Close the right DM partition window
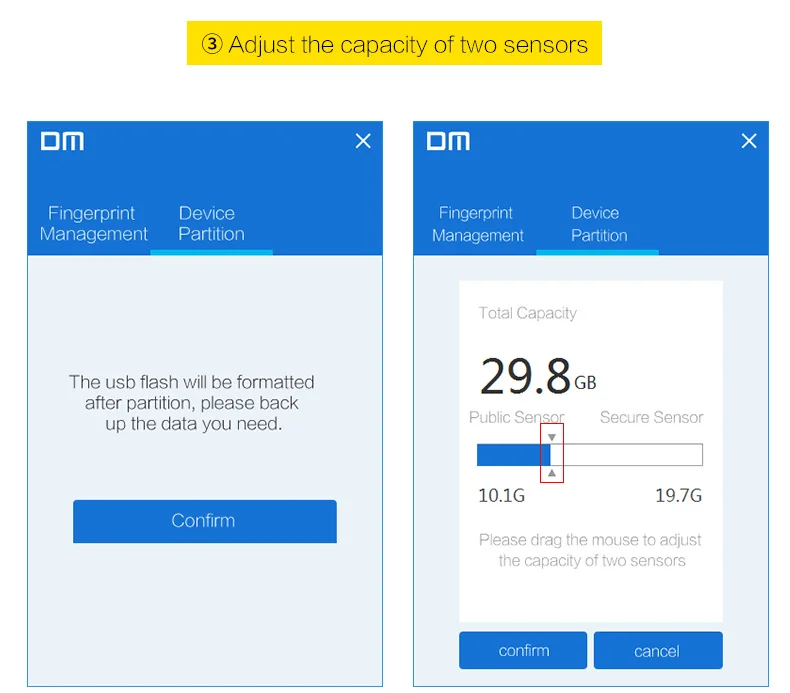790x693 pixels. point(749,141)
